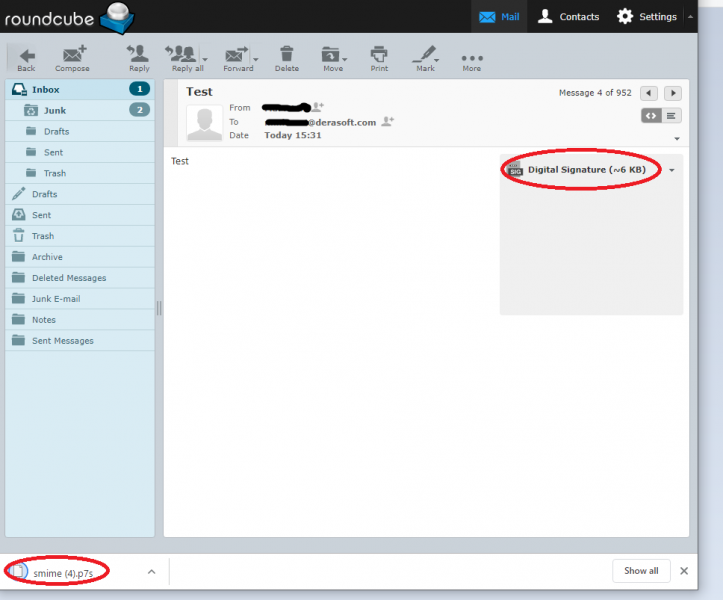Open the Contacts tab
Screen dimensions: 723x600
[x=568, y=16]
